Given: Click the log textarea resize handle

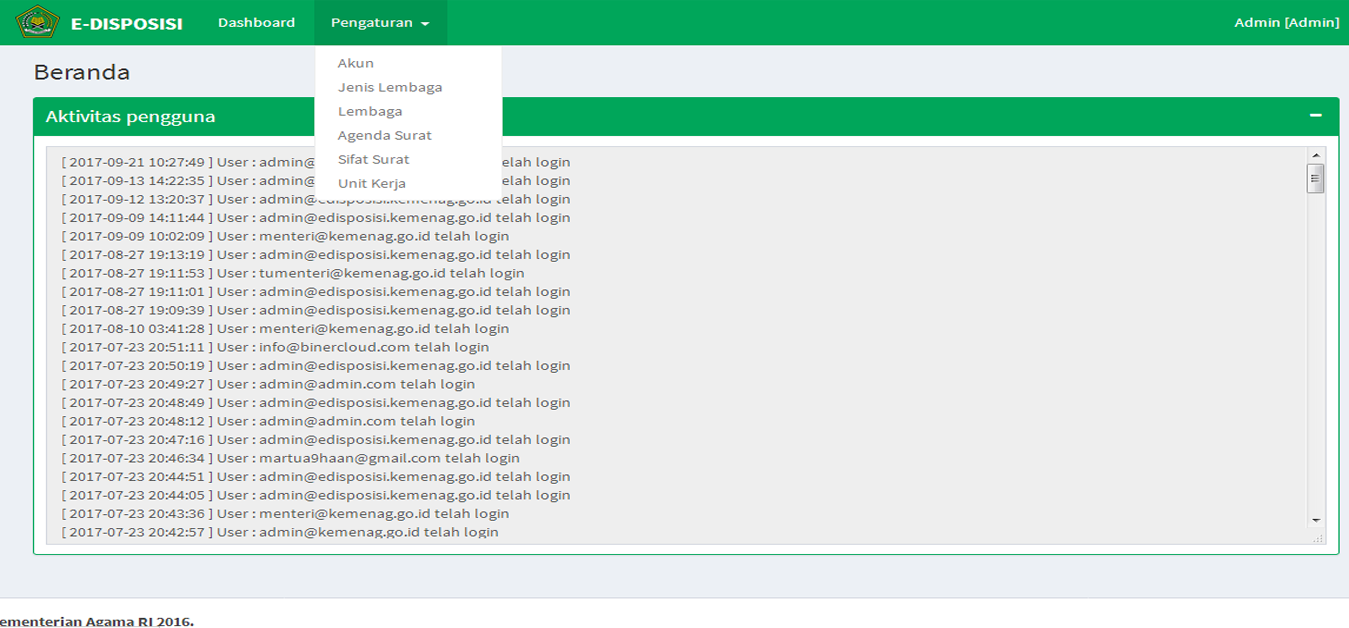Looking at the screenshot, I should (1318, 538).
